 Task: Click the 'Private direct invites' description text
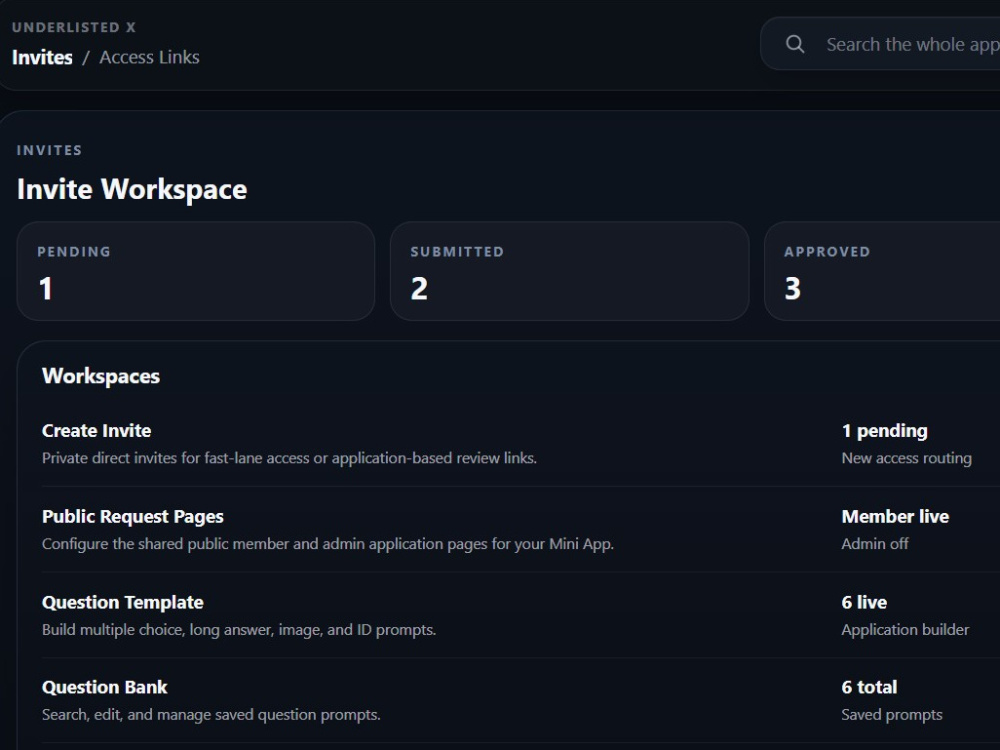click(290, 458)
